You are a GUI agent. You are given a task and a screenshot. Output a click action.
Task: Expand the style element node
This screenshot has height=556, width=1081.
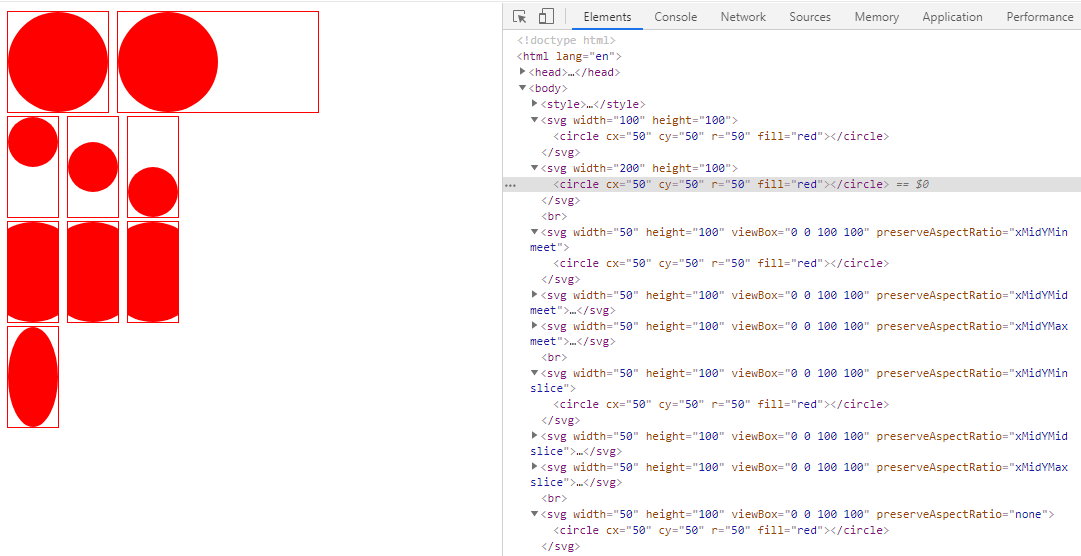pyautogui.click(x=535, y=104)
